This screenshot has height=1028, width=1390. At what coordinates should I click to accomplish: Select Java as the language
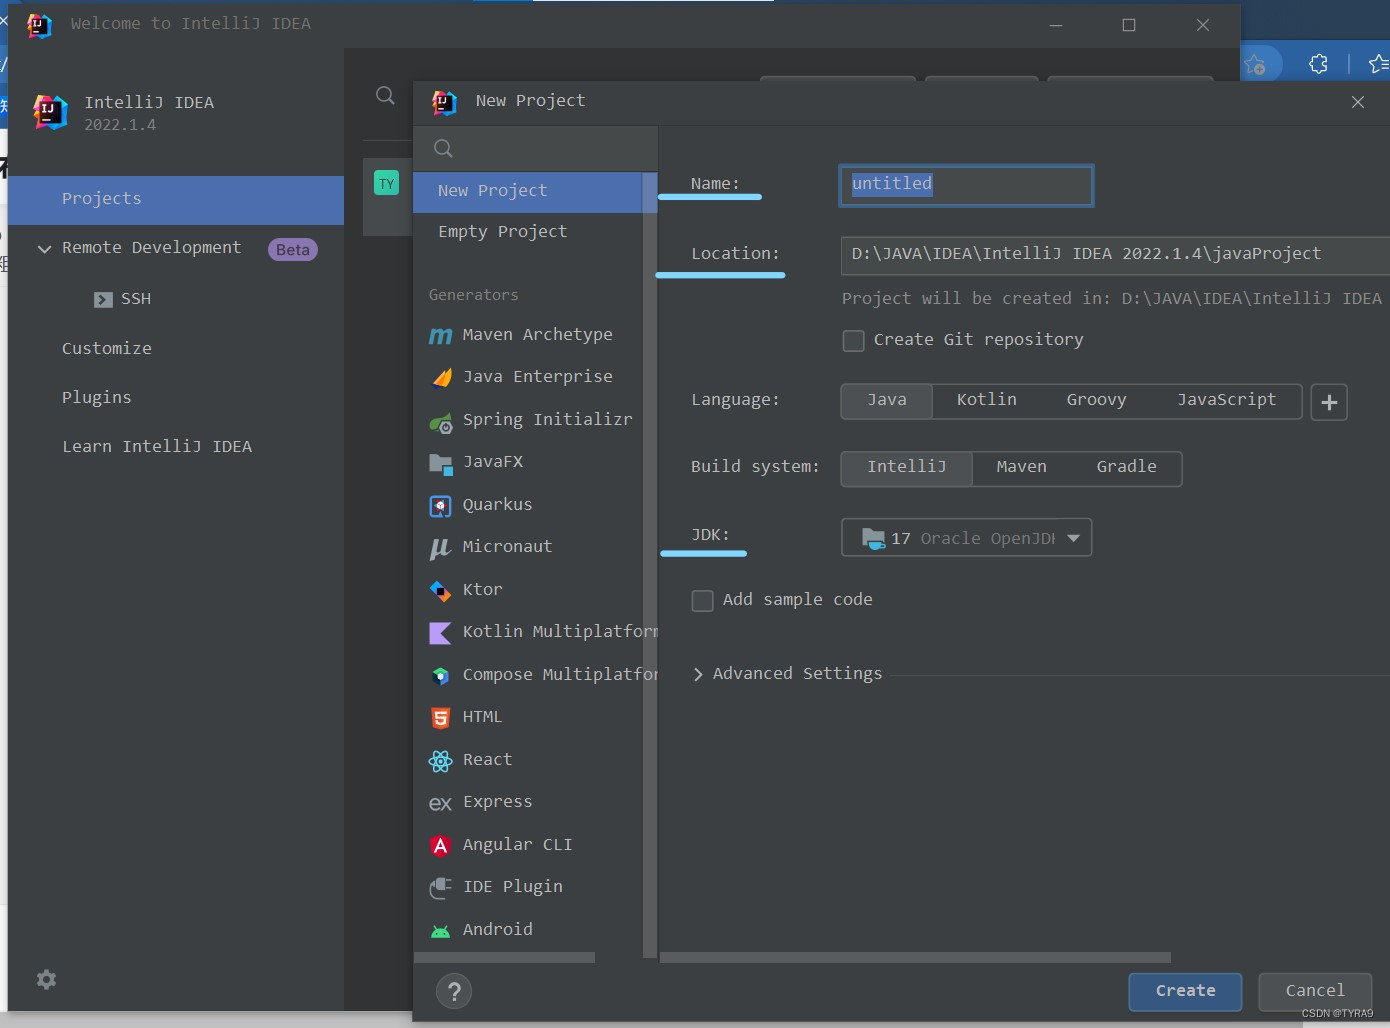pyautogui.click(x=887, y=401)
